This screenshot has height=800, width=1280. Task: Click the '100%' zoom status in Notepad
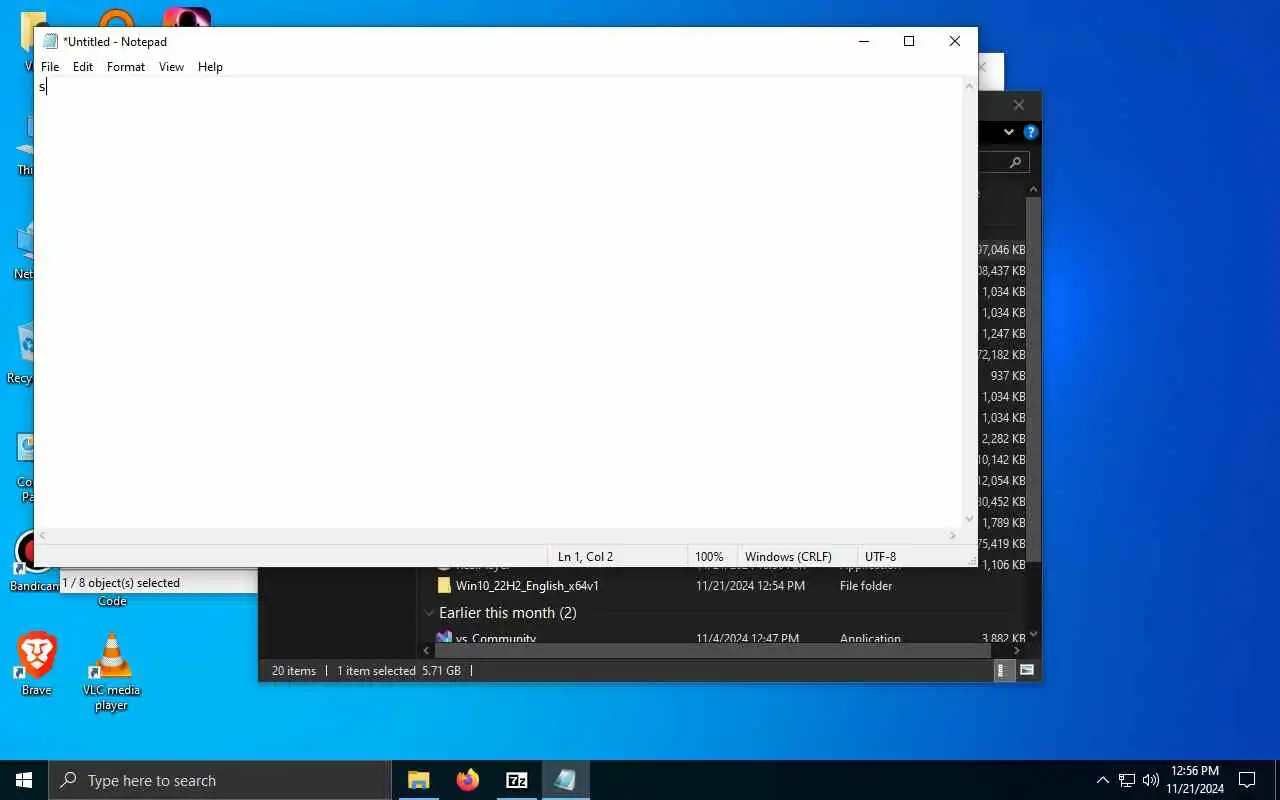point(709,556)
